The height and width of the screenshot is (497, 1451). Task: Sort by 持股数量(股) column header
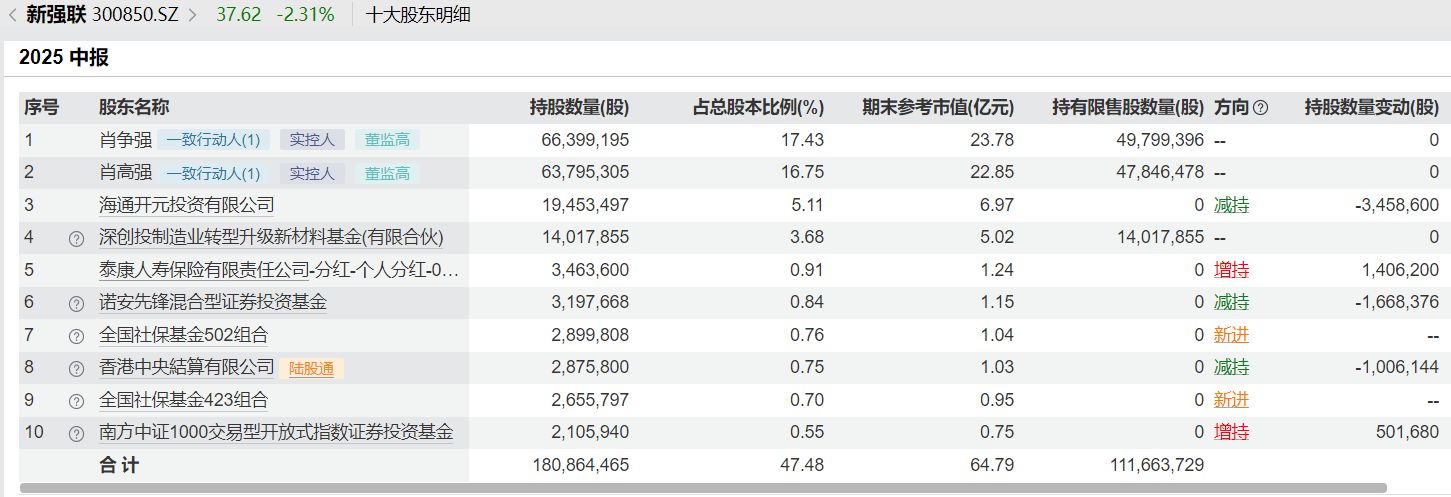coord(579,108)
